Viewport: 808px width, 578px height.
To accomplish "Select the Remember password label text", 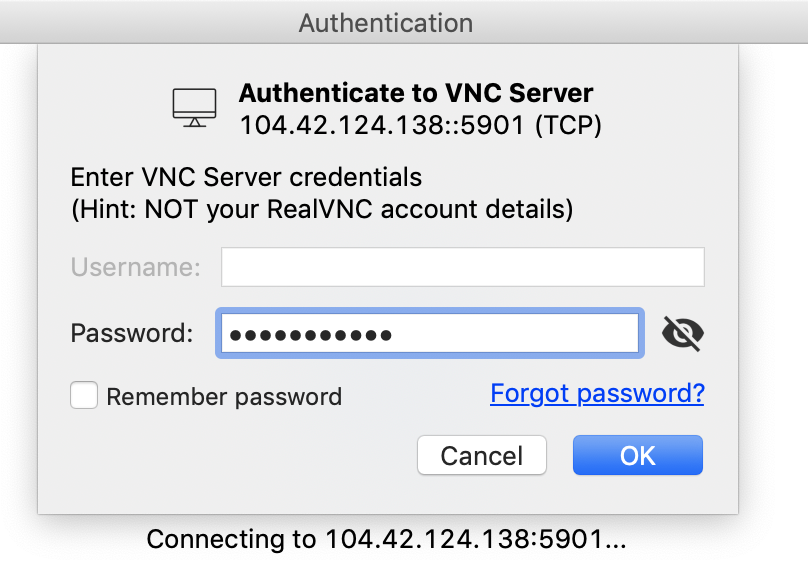I will point(224,397).
